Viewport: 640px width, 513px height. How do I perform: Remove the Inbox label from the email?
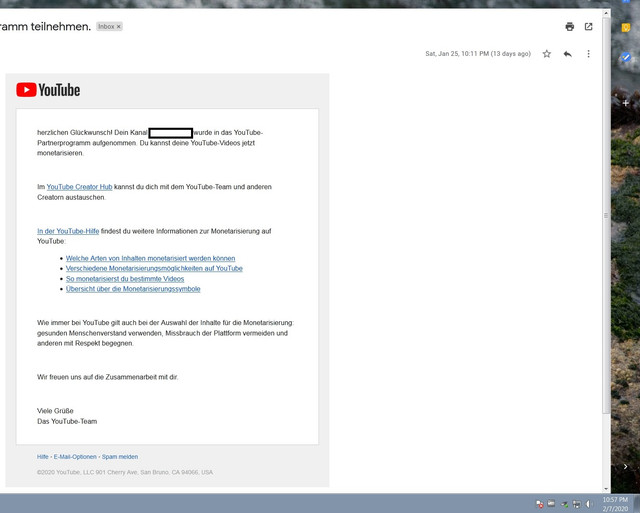point(119,27)
